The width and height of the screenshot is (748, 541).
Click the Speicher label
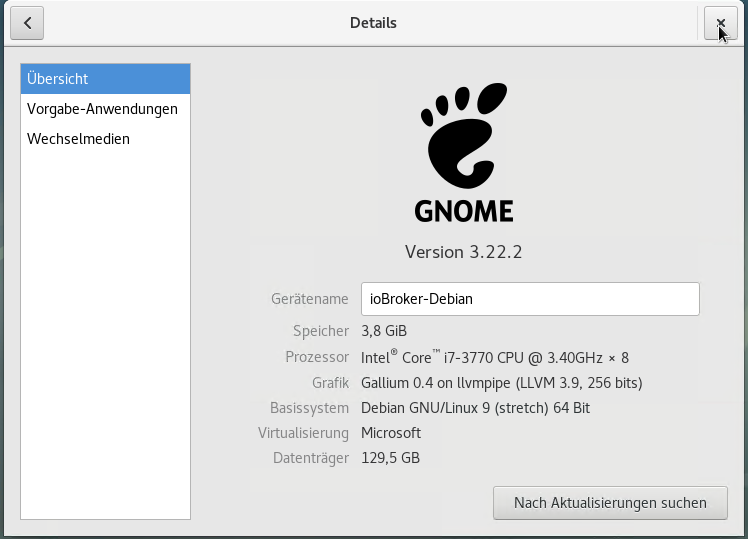321,331
